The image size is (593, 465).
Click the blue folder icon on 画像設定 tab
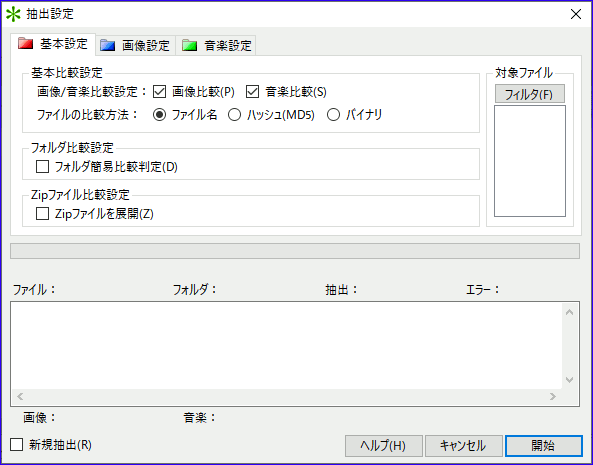(x=107, y=45)
